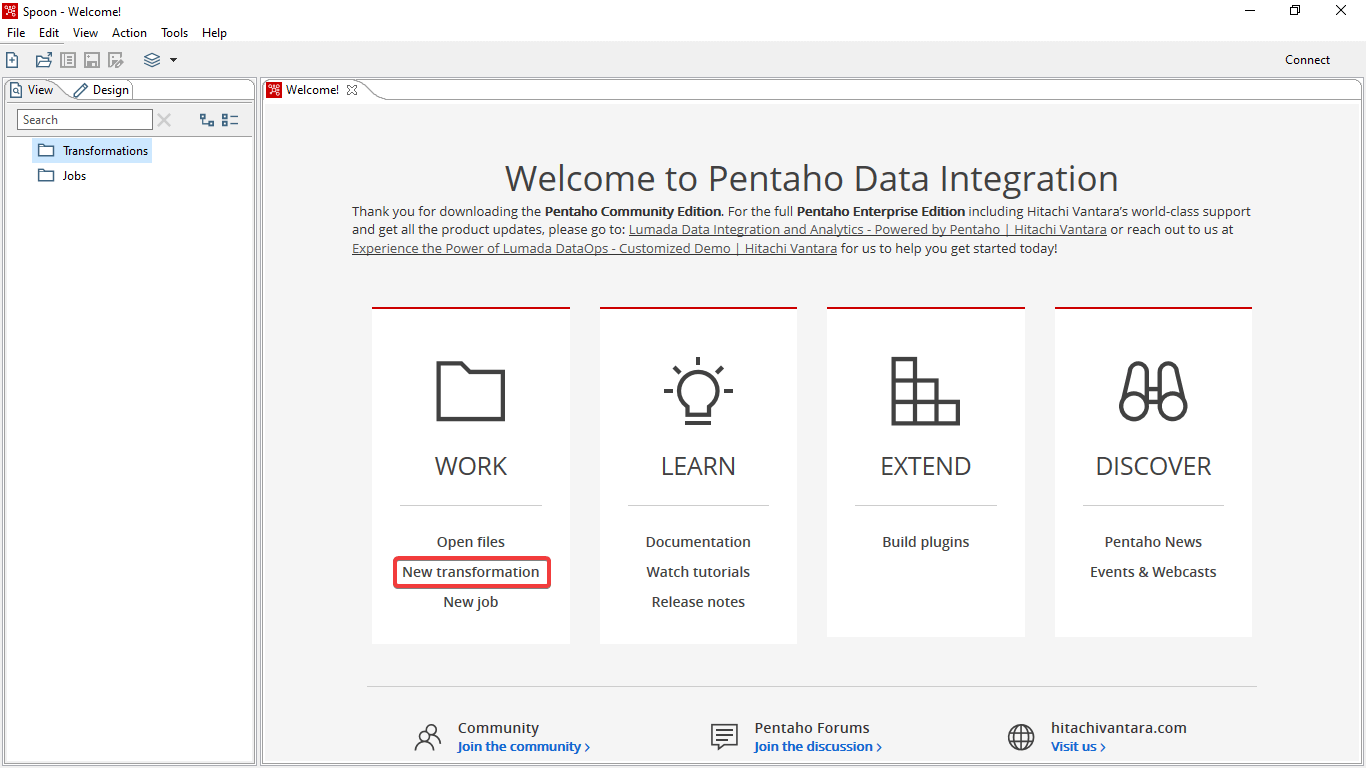Click inside the Search input field
This screenshot has height=768, width=1366.
pos(85,120)
